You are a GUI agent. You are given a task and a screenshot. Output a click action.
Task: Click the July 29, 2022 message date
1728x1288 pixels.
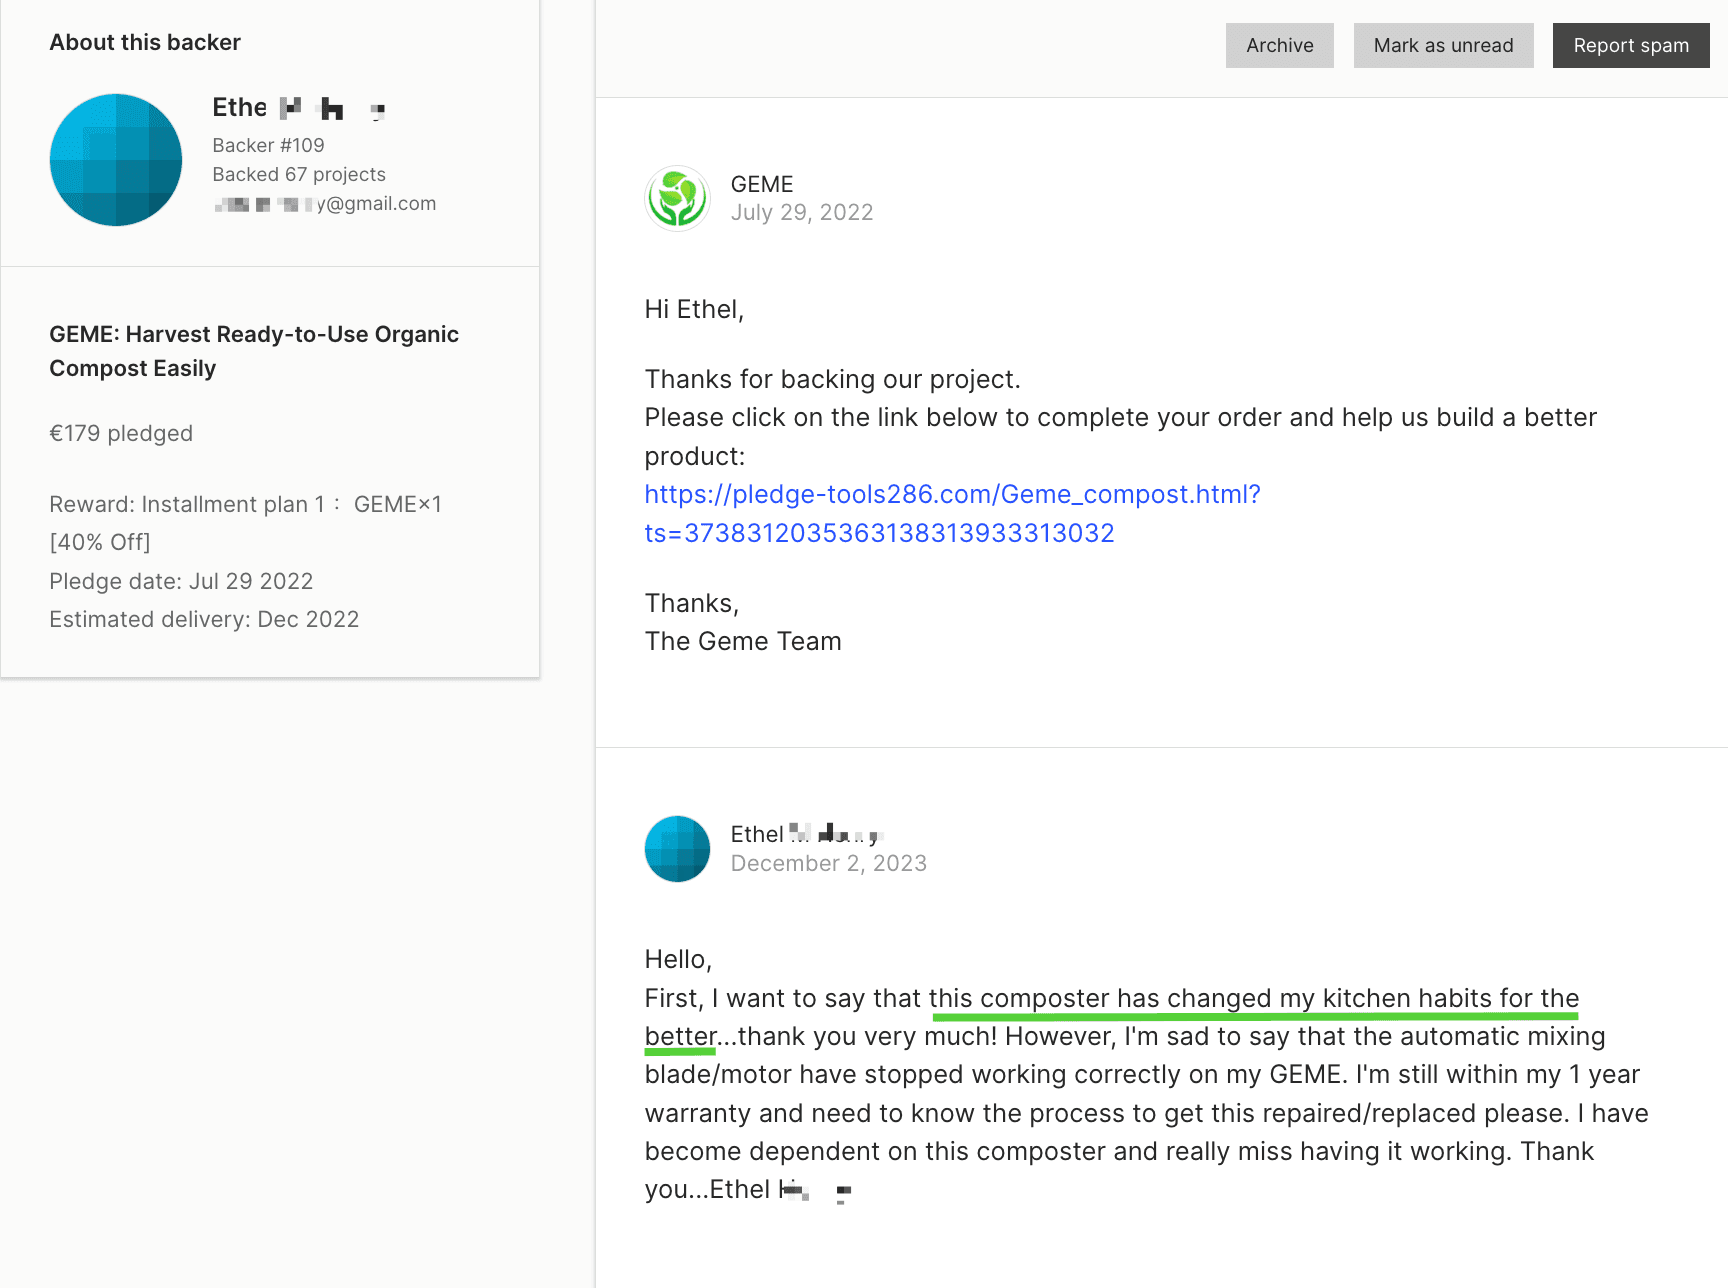(x=802, y=212)
